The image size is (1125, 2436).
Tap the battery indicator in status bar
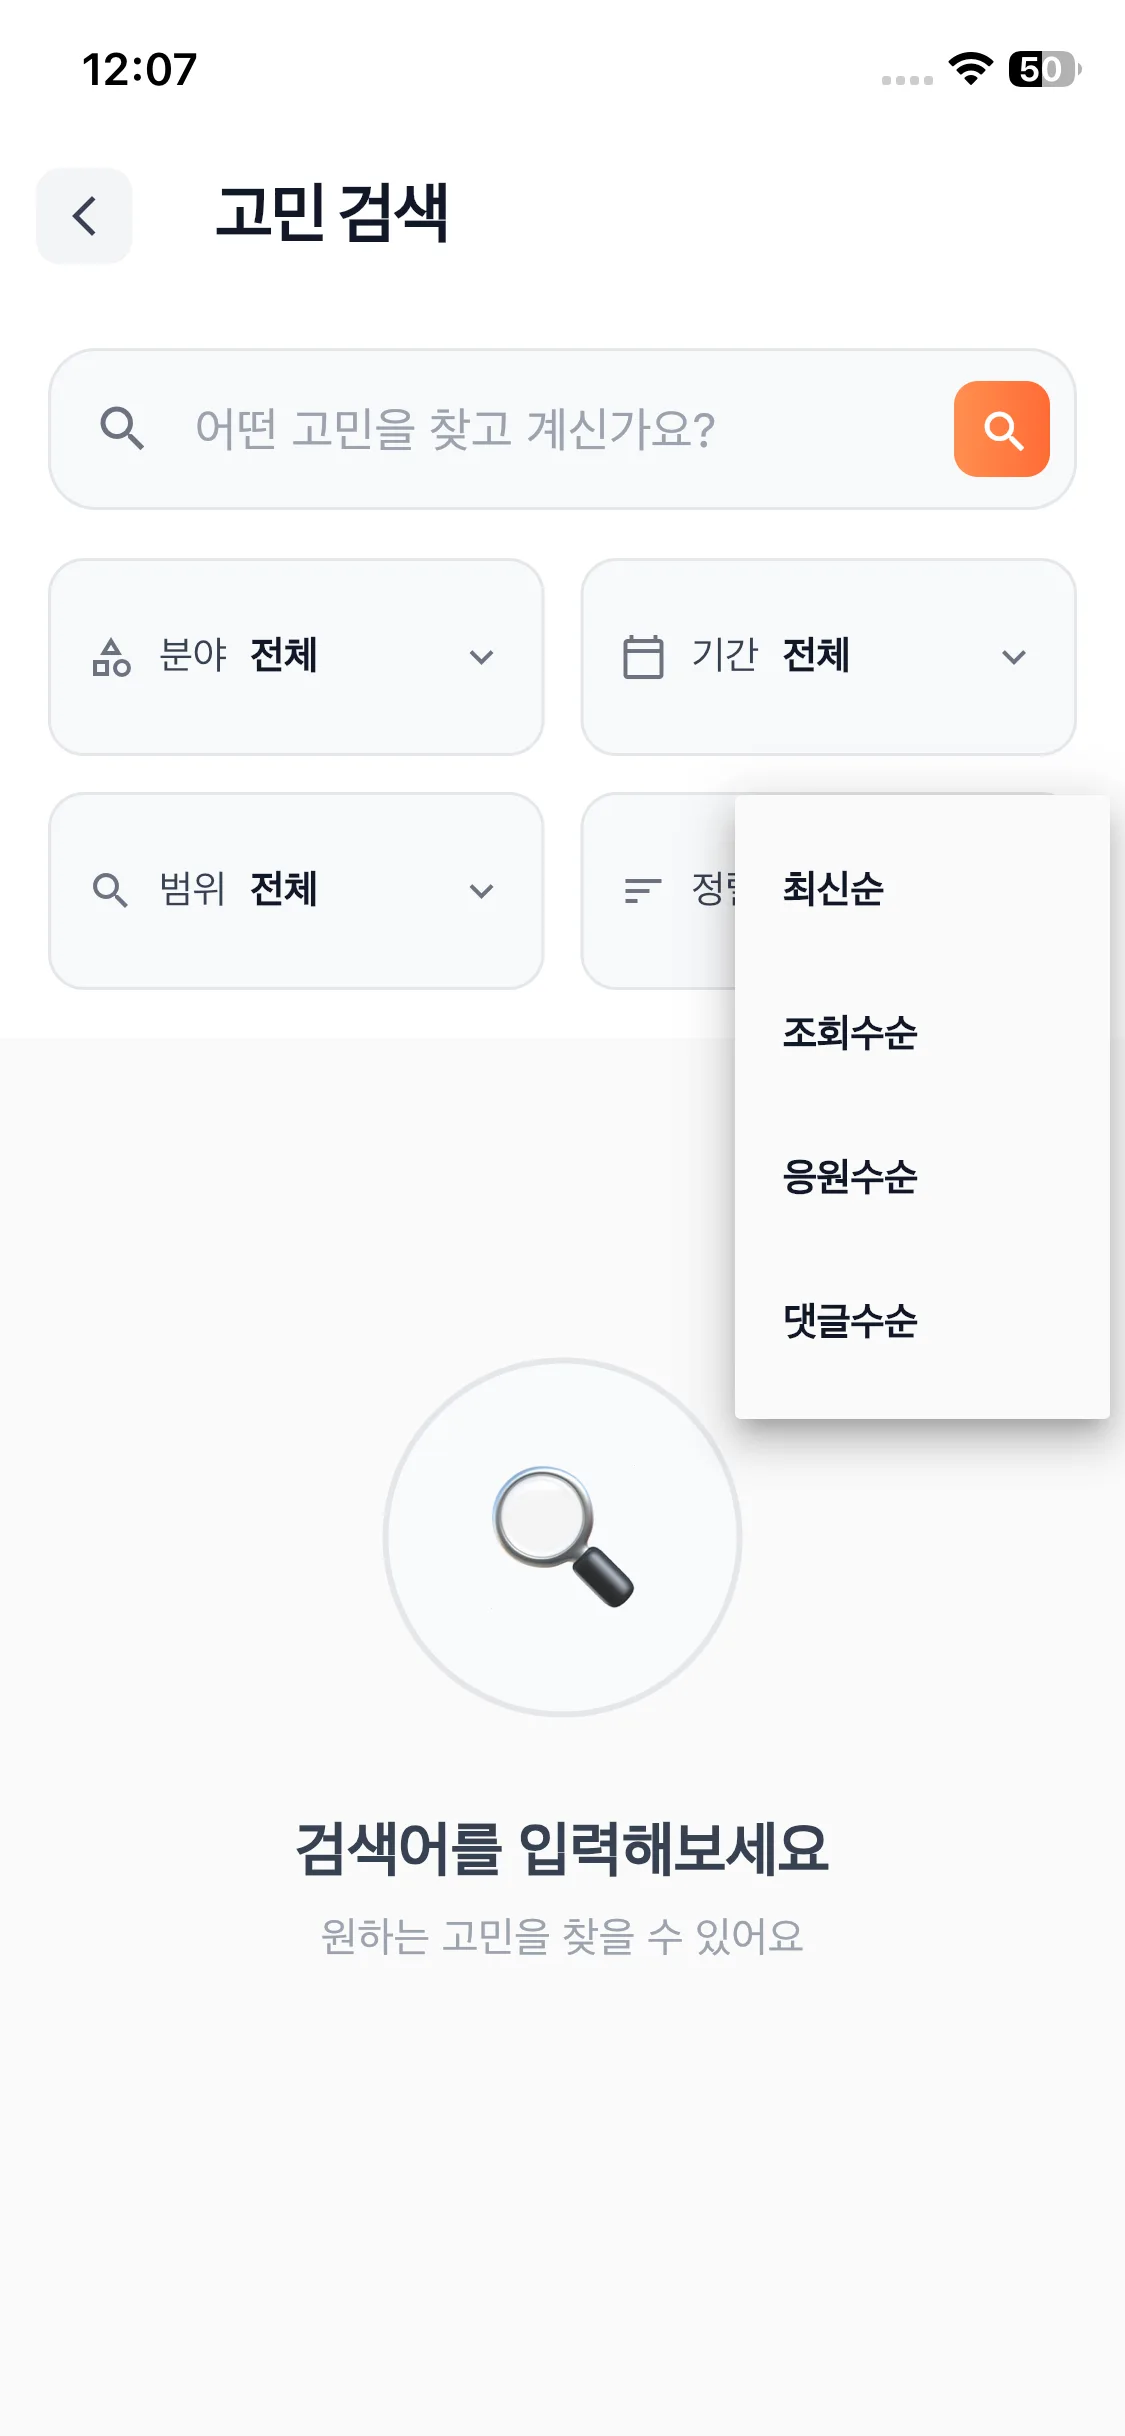tap(1044, 69)
